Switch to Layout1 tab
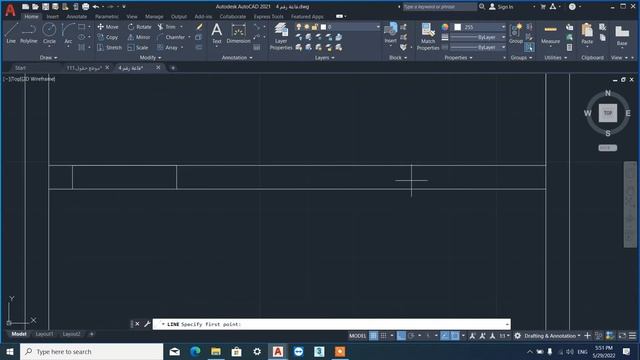The height and width of the screenshot is (360, 640). [44, 334]
